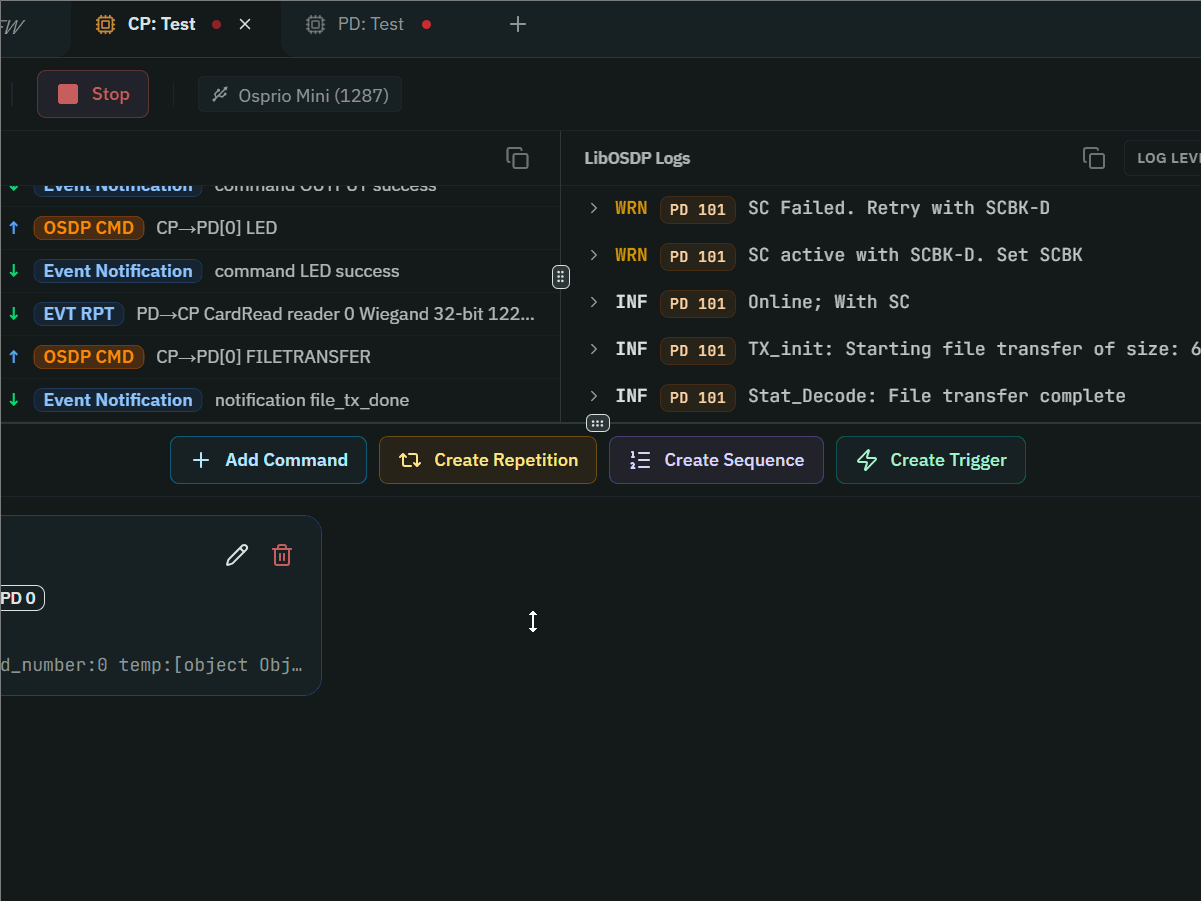Click the horizontal panel splitter grip handle
The image size is (1201, 901).
(x=598, y=423)
